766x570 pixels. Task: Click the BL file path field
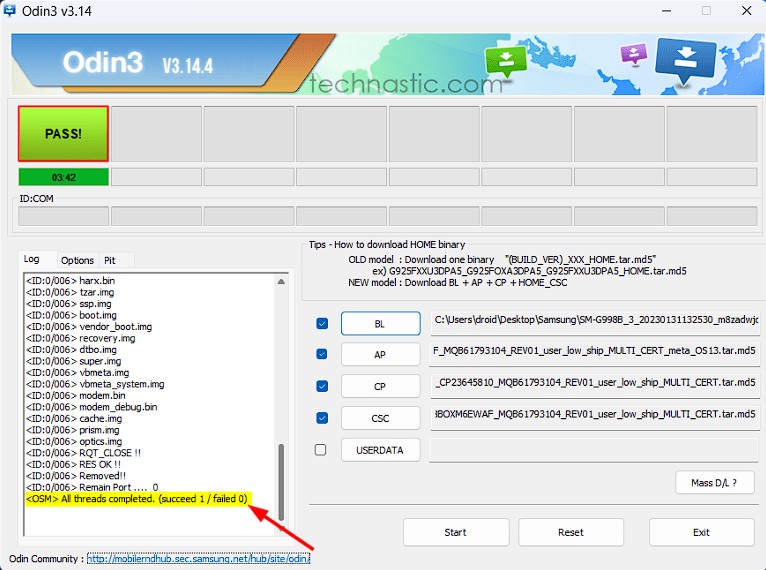[595, 323]
